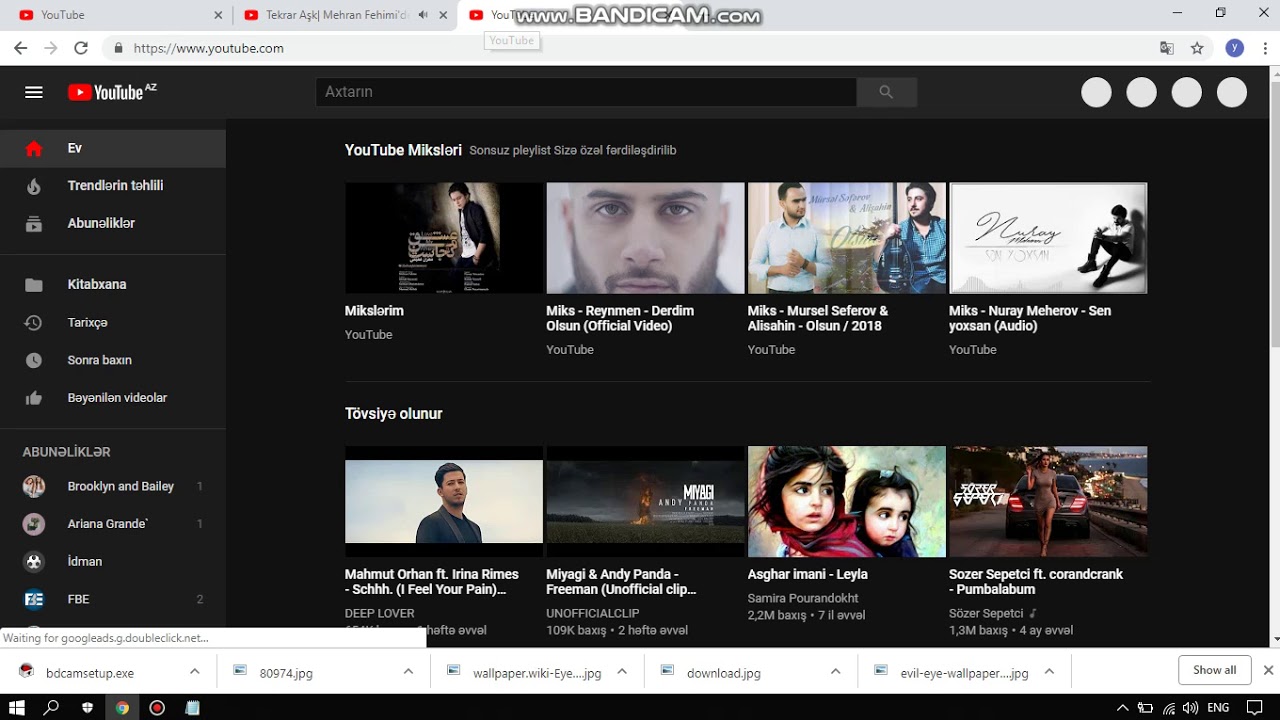This screenshot has width=1280, height=720.
Task: Expand options for 80974.jpg download
Action: (x=408, y=672)
